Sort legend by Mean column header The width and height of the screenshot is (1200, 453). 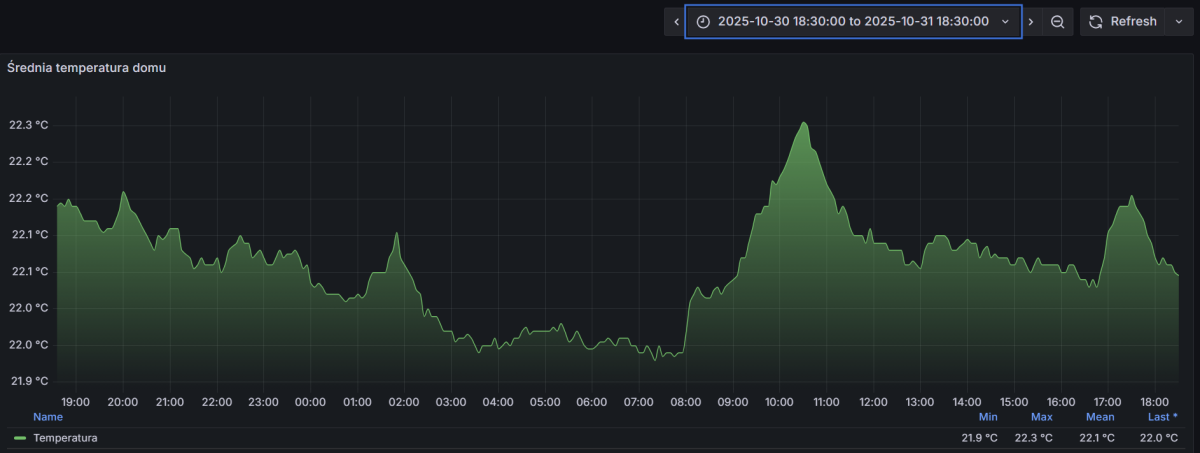click(x=1100, y=416)
